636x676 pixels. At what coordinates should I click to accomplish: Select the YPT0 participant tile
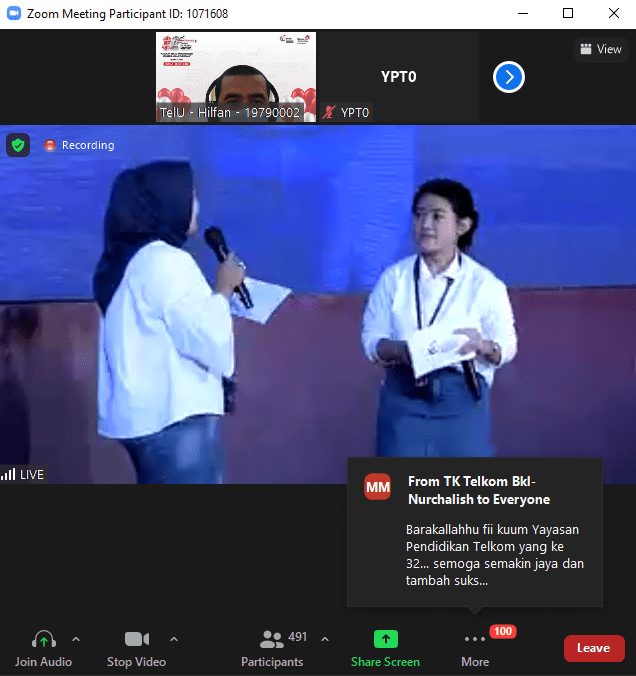(x=398, y=77)
